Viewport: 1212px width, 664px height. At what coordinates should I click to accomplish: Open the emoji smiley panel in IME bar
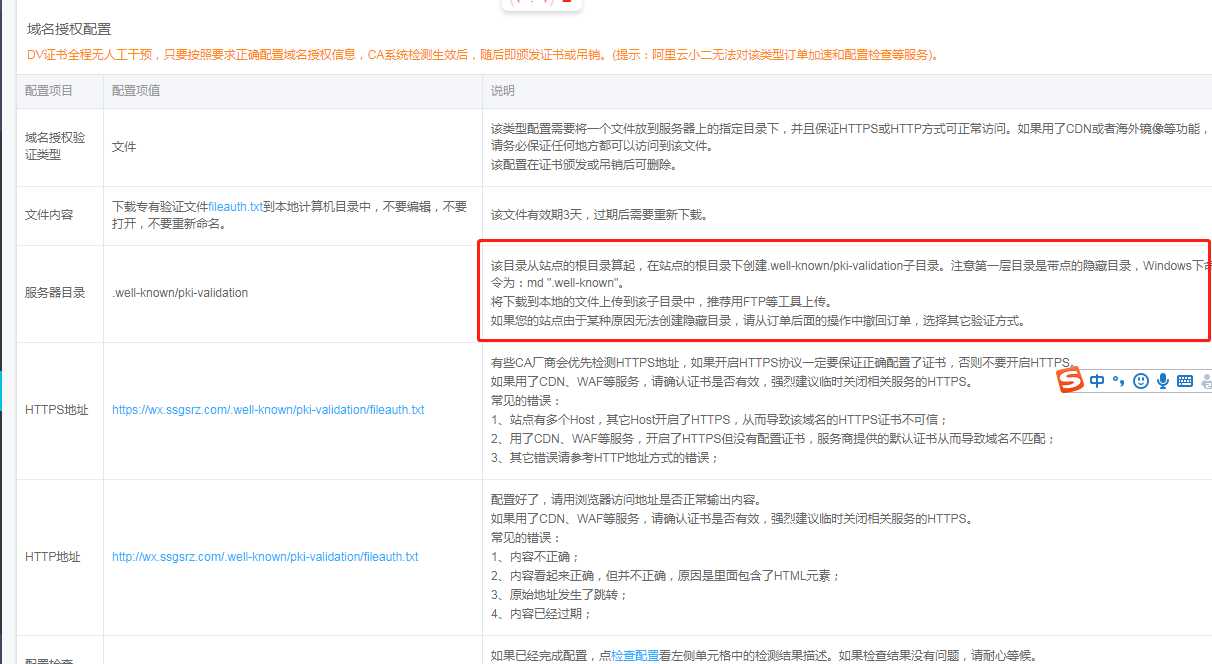1141,381
